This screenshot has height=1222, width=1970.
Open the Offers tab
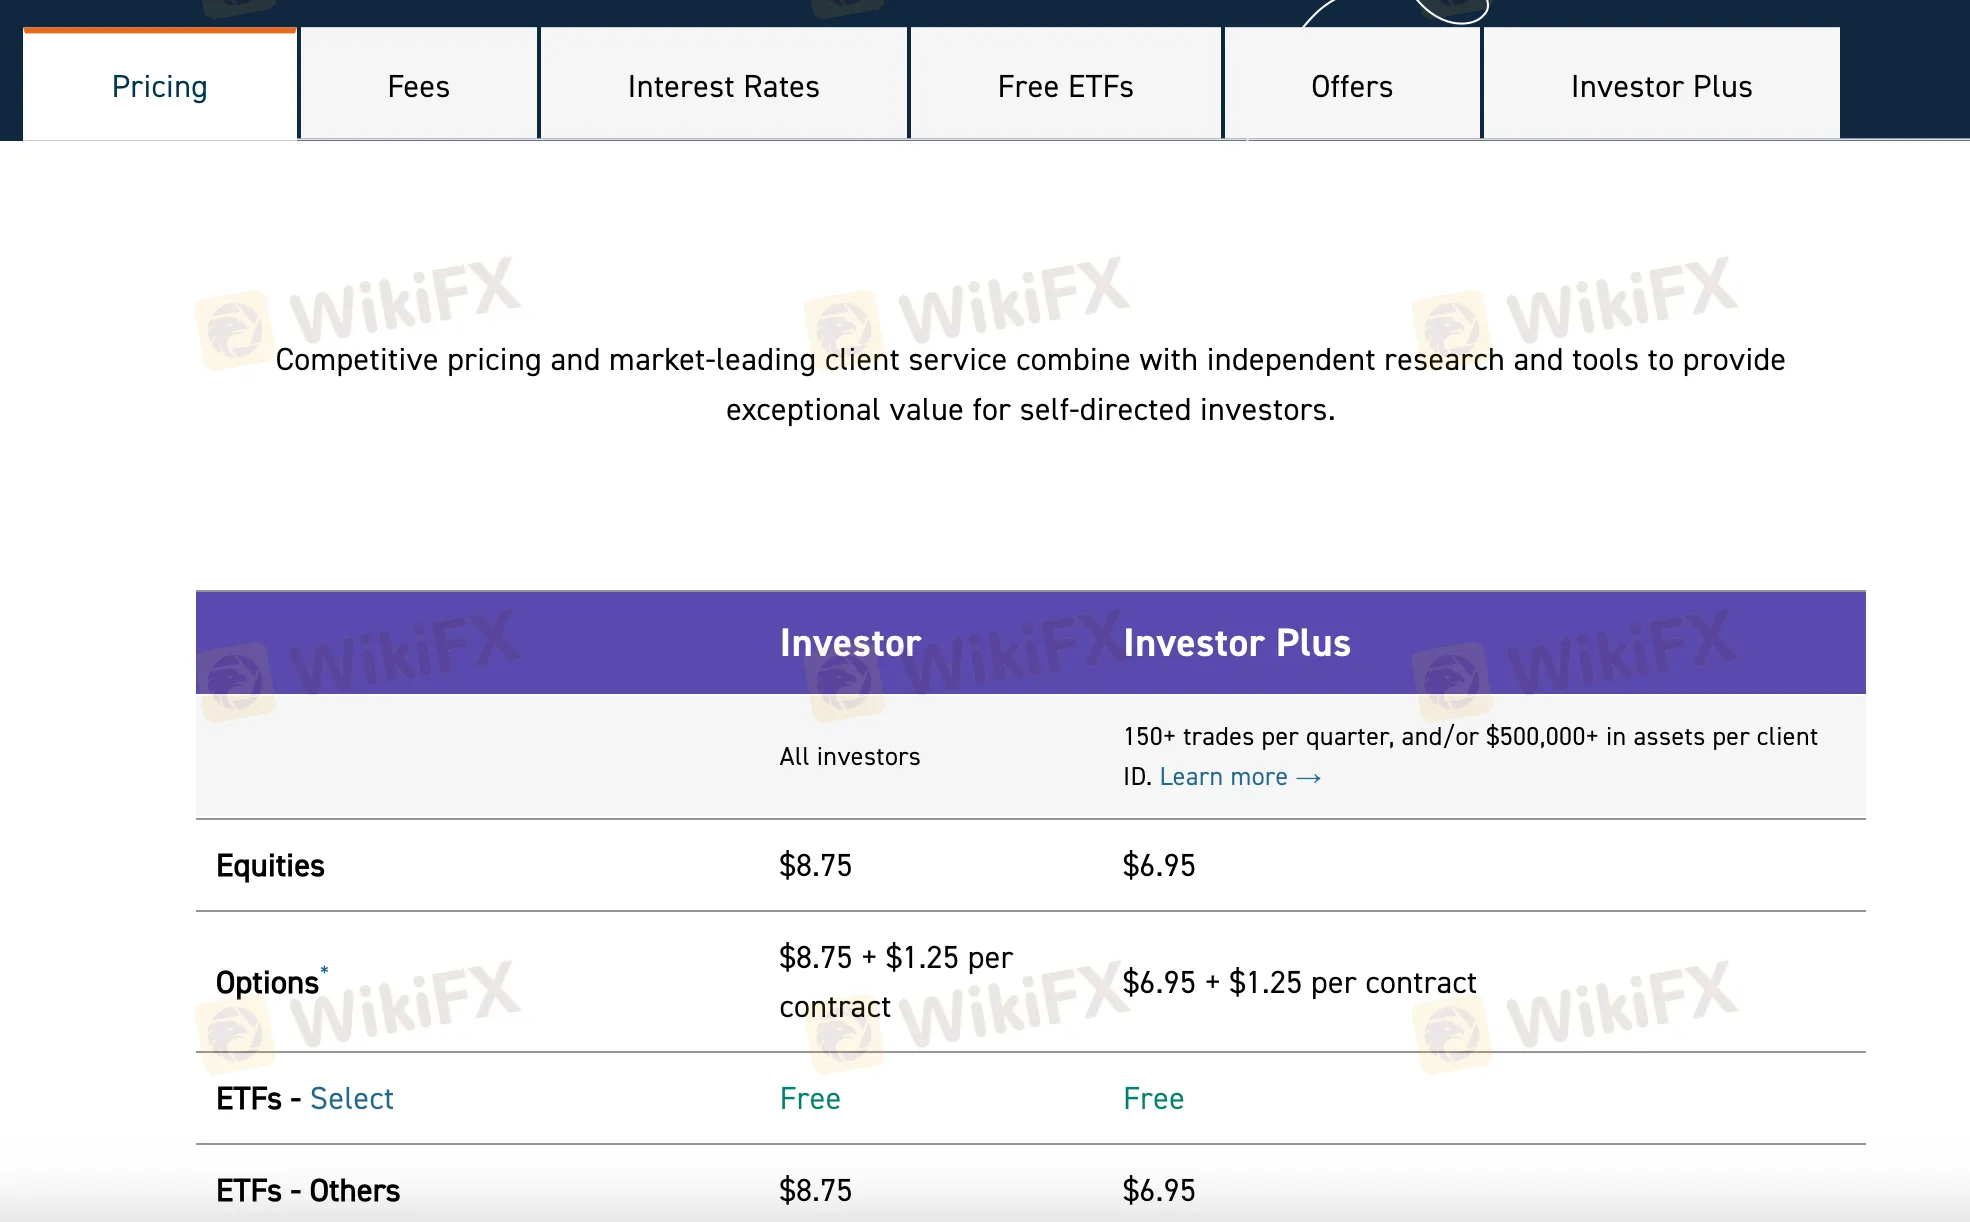[1351, 87]
